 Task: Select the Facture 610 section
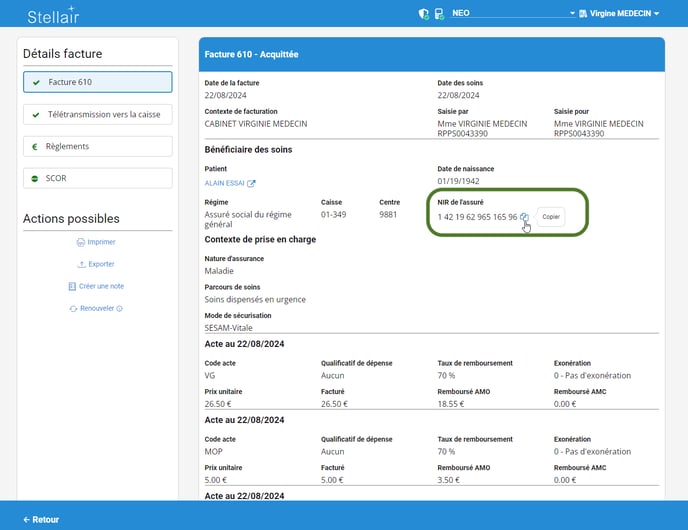[x=97, y=82]
